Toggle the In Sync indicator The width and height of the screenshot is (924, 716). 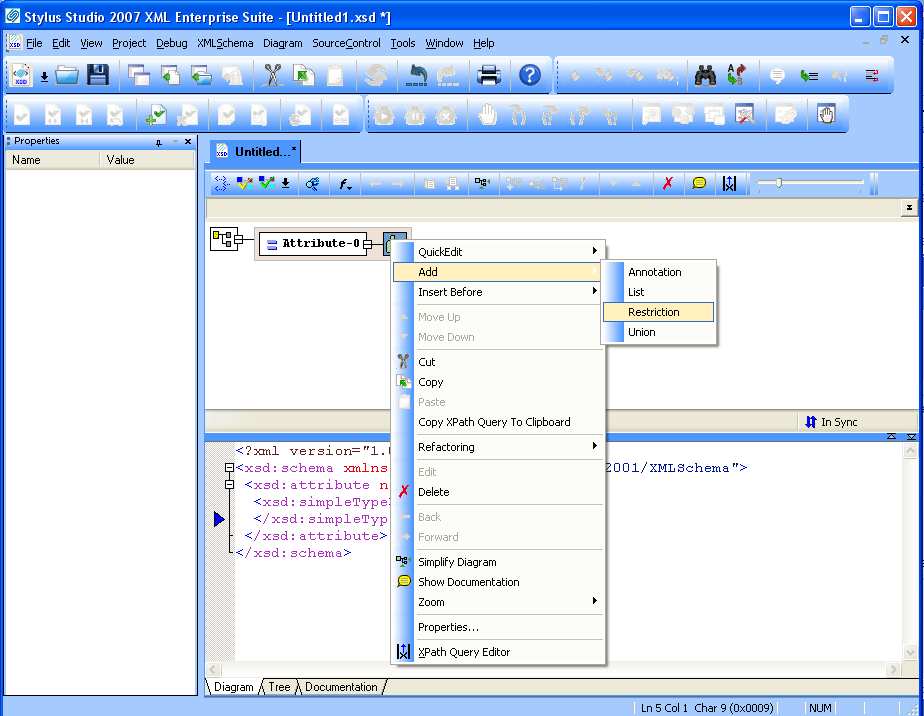point(831,422)
